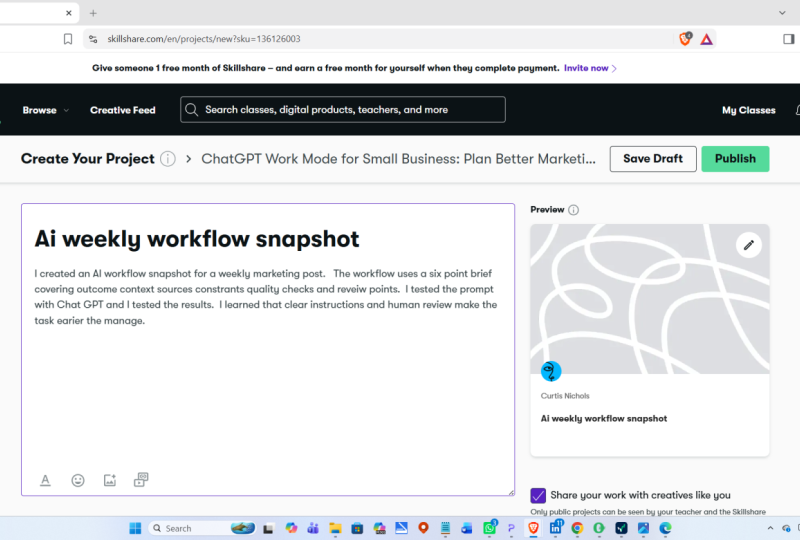
Task: Open the browser tab list chevron
Action: (782, 13)
